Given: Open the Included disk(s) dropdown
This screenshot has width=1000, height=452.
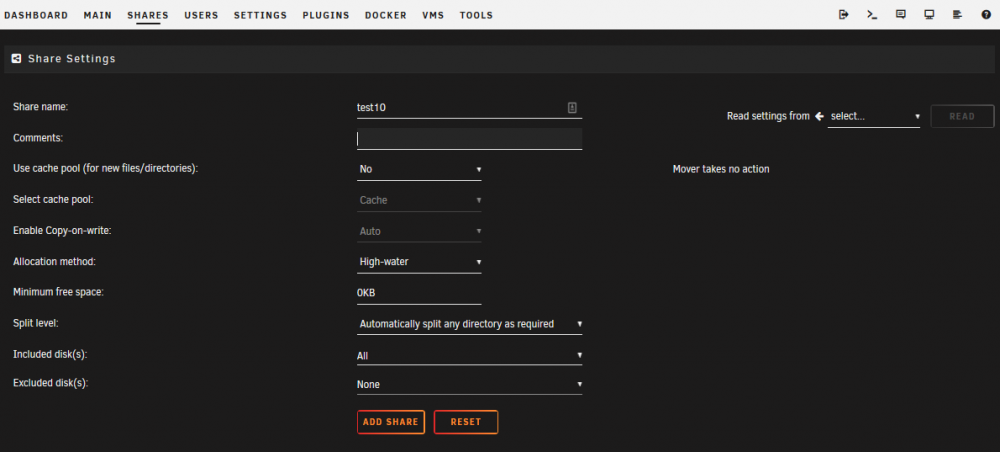Looking at the screenshot, I should point(469,355).
